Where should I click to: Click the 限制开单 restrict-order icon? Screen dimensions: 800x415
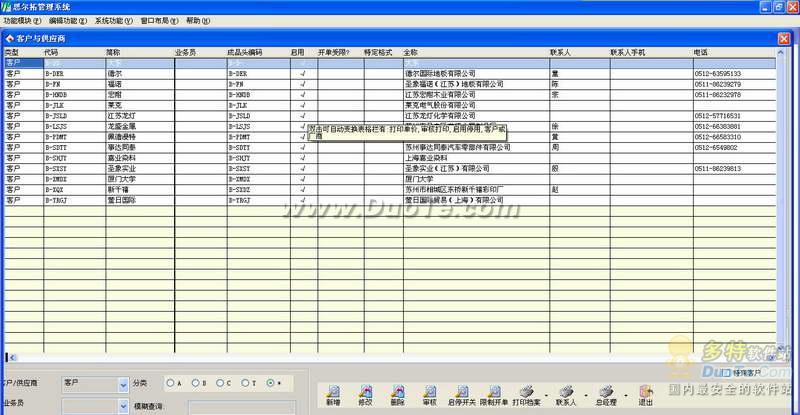[495, 395]
